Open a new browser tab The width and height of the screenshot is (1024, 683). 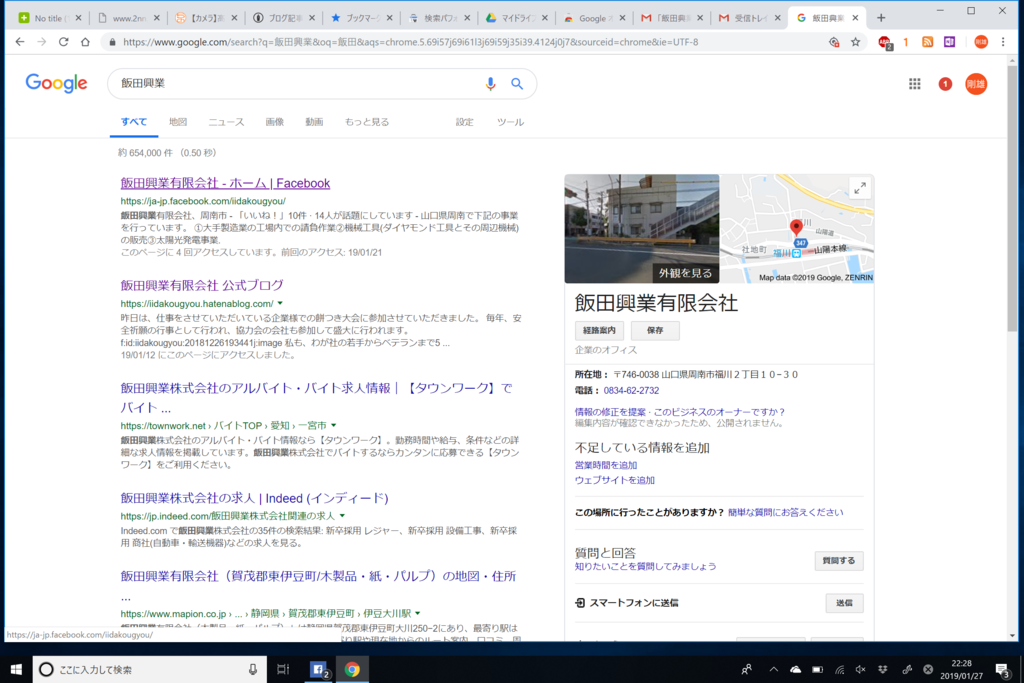click(x=881, y=18)
